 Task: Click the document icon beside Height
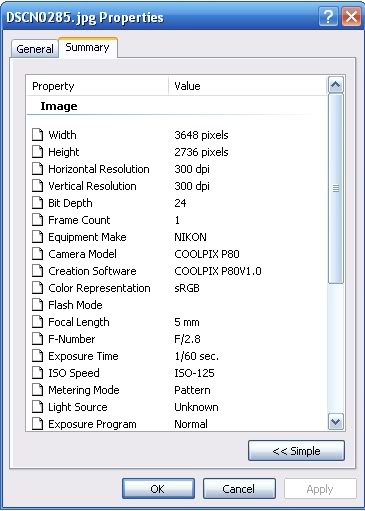pyautogui.click(x=38, y=152)
